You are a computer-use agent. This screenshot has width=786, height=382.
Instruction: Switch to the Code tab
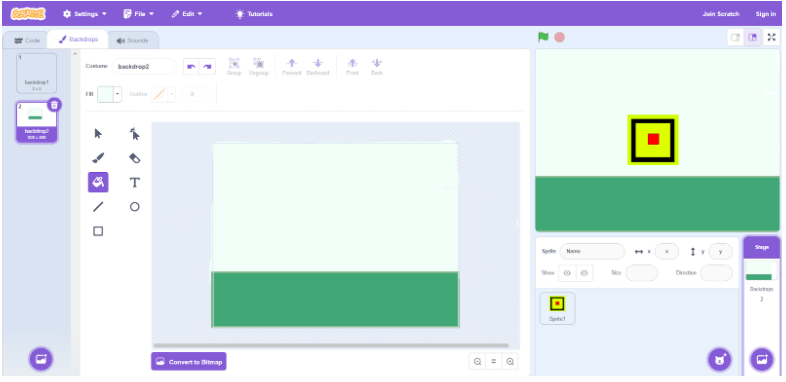[27, 41]
